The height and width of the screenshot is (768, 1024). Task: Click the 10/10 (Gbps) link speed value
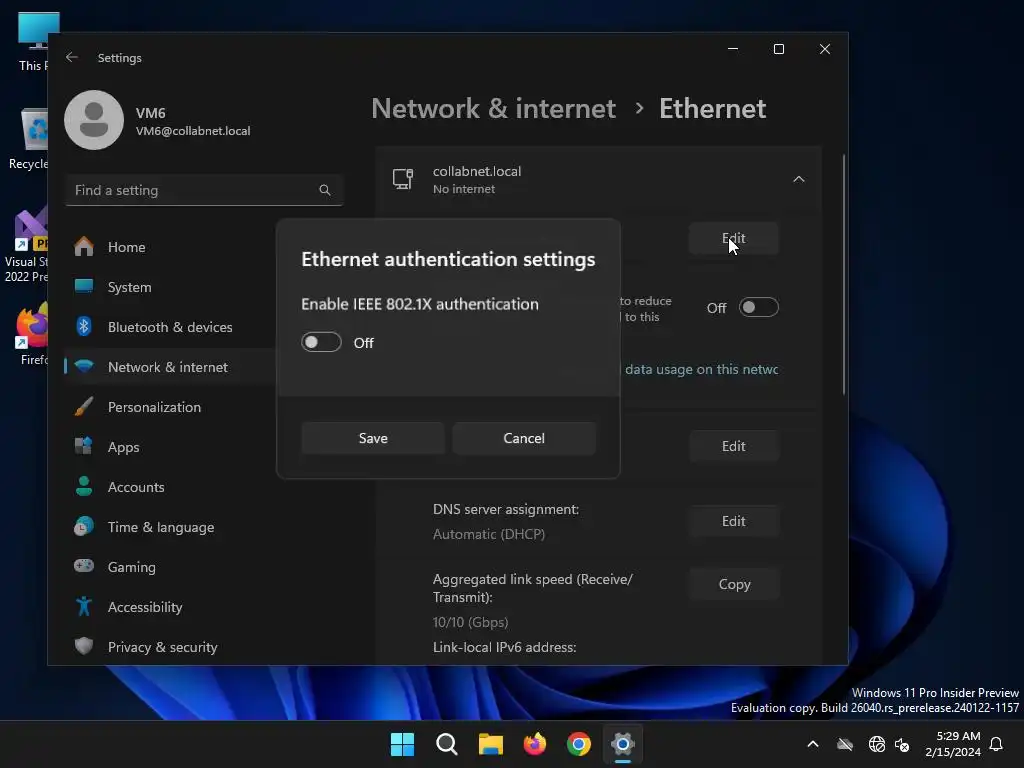[470, 622]
